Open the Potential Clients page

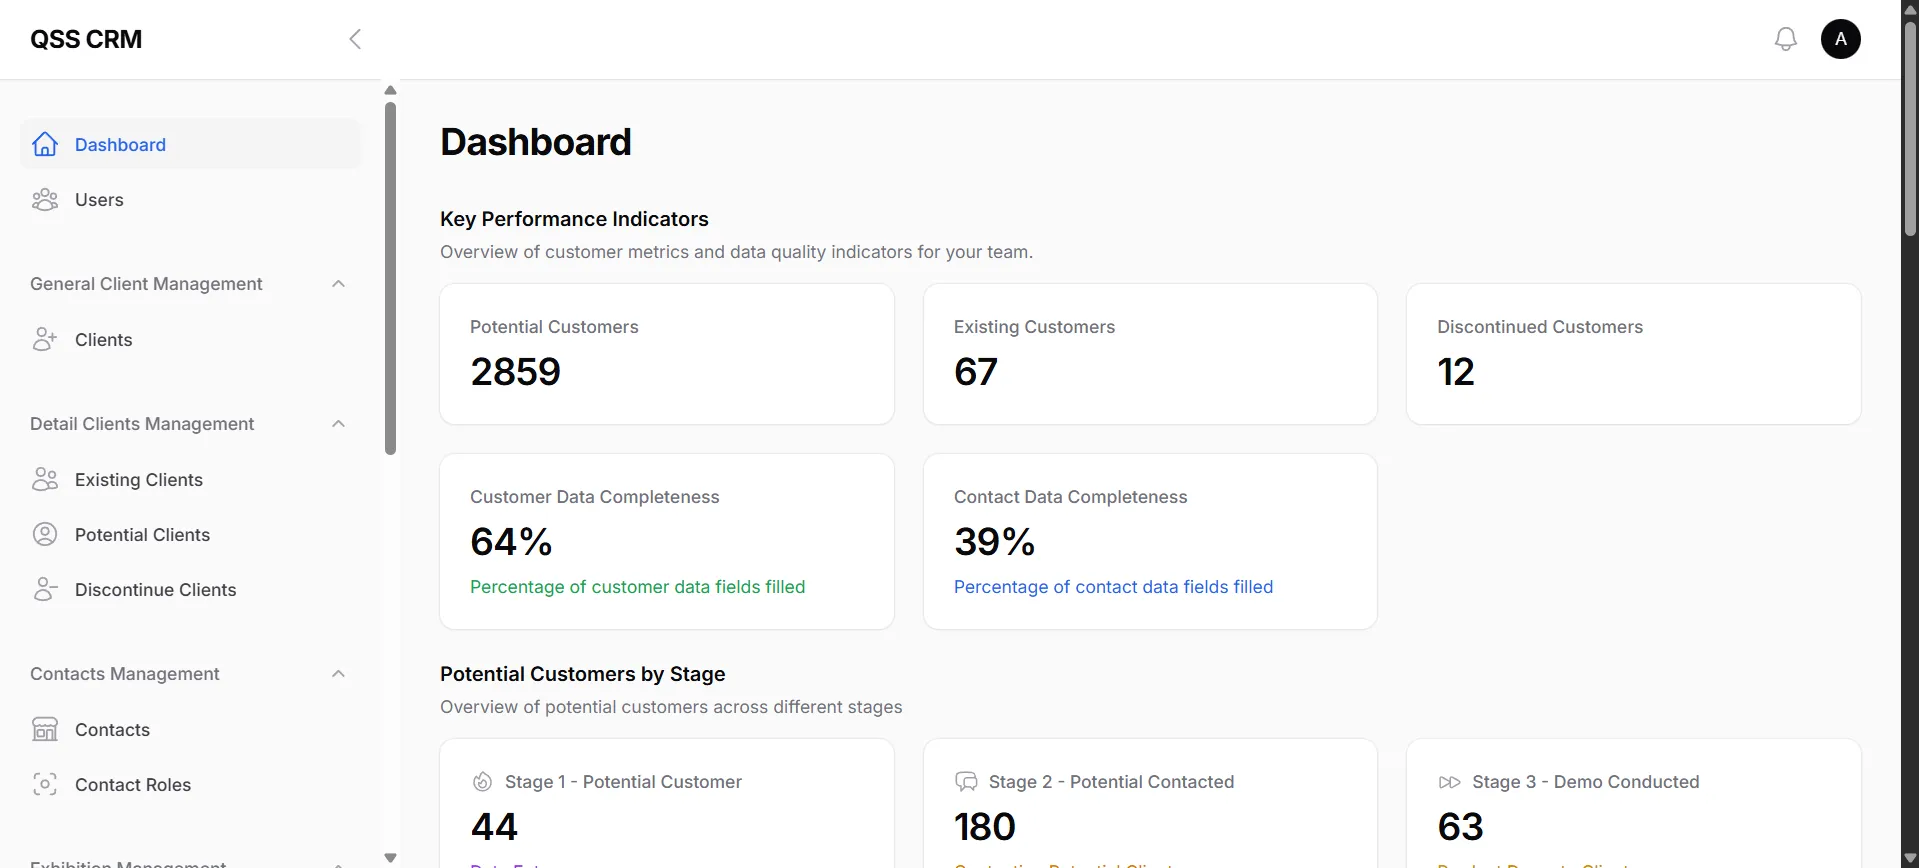pyautogui.click(x=143, y=534)
